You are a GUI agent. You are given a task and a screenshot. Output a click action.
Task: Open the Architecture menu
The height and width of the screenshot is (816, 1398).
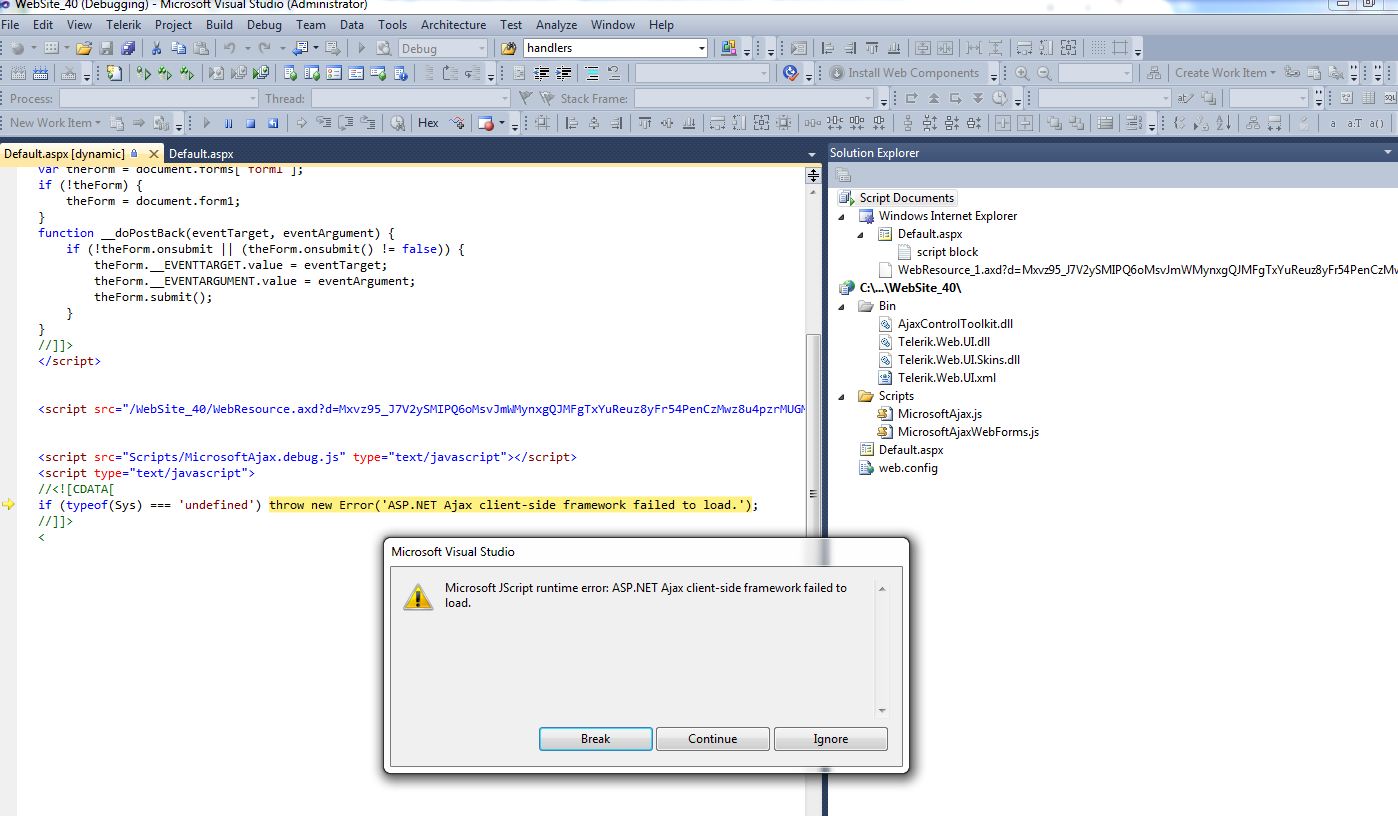pos(453,24)
